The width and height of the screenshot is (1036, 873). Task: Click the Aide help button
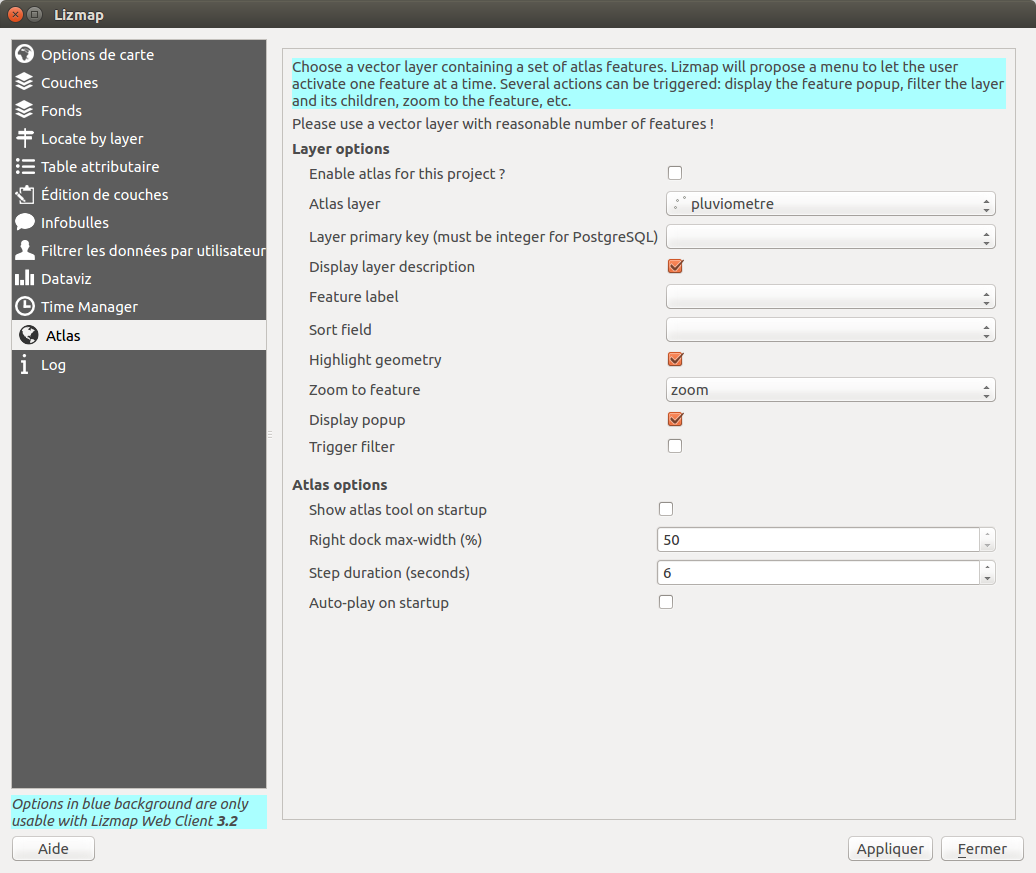[54, 849]
